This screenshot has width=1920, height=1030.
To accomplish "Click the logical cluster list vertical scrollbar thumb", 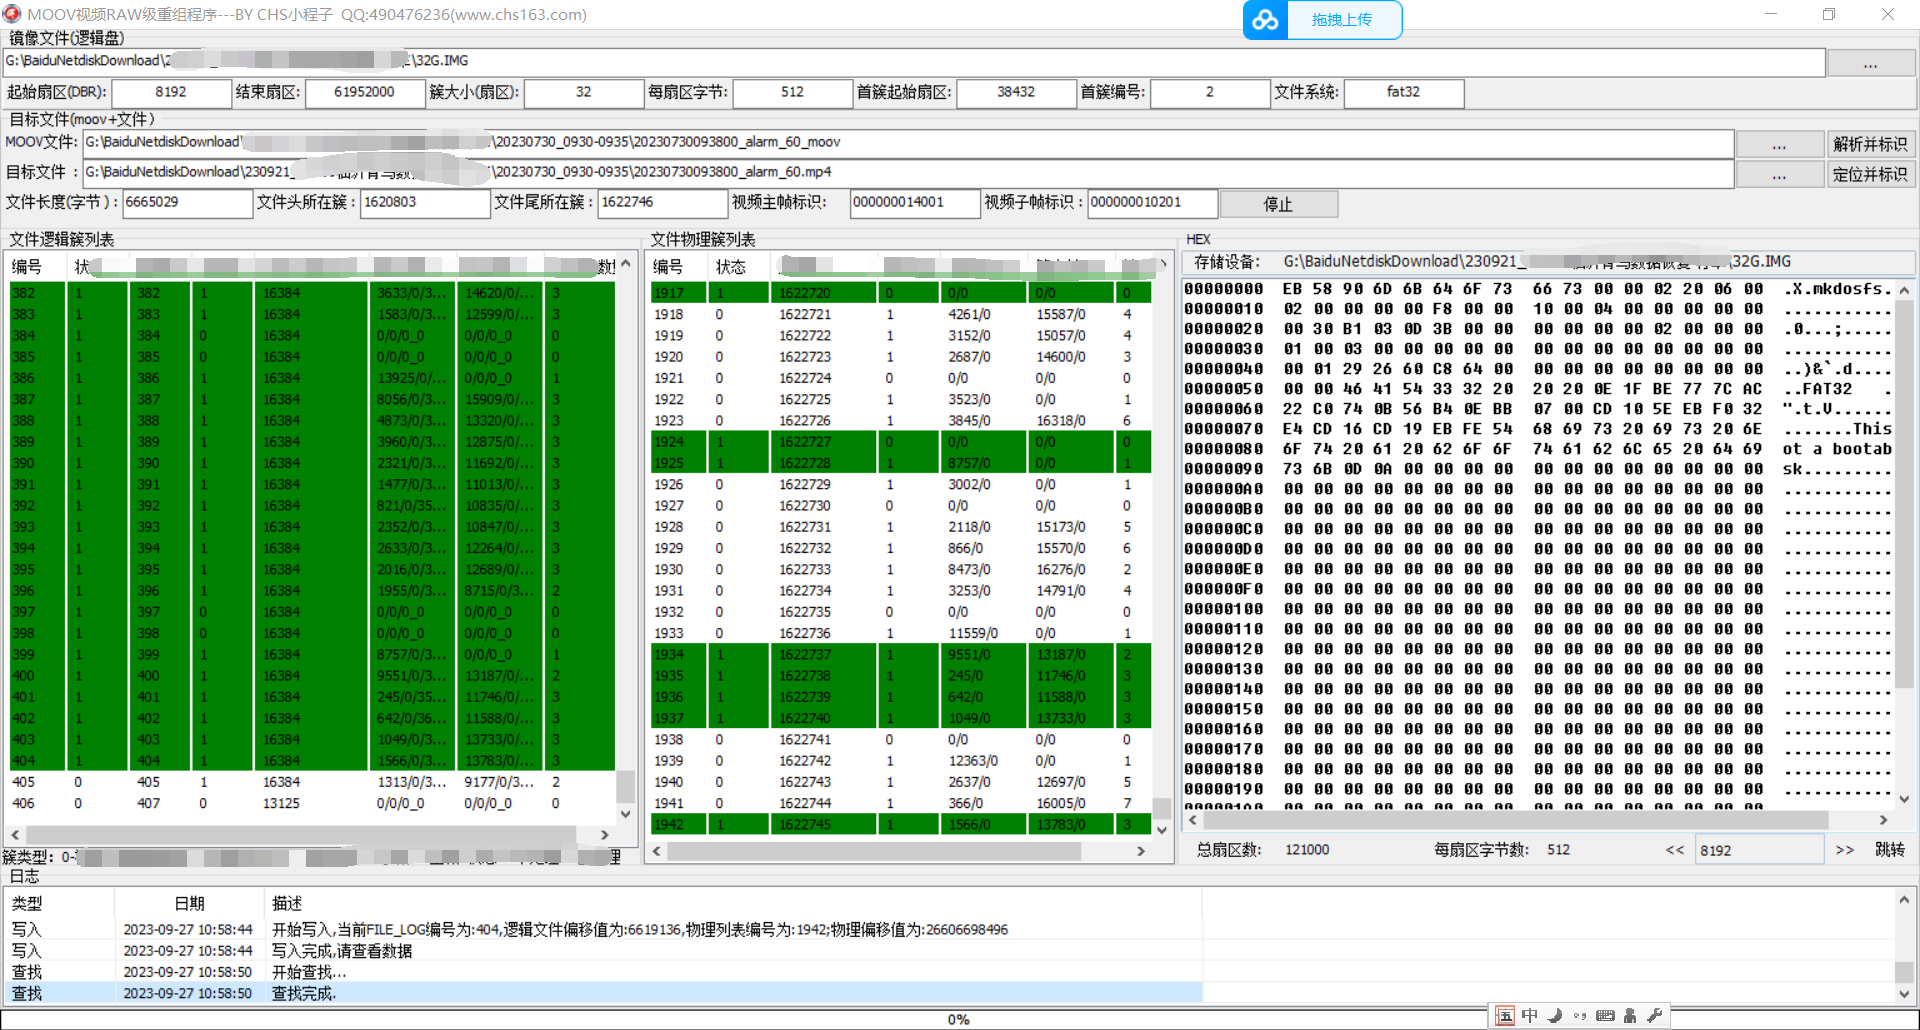I will point(625,786).
